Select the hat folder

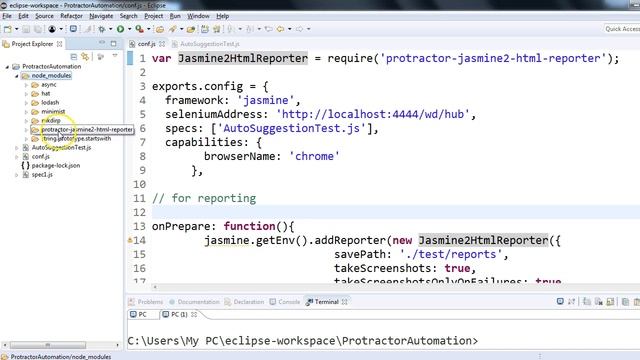[45, 93]
